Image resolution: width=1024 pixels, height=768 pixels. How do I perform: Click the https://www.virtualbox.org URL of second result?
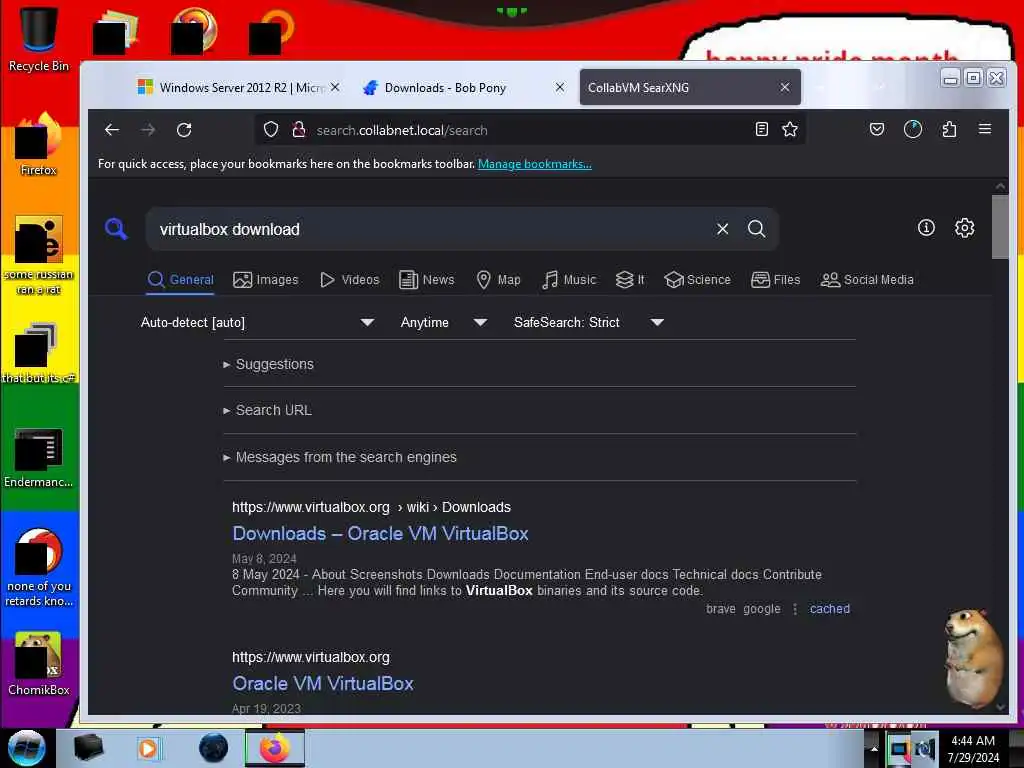coord(311,657)
